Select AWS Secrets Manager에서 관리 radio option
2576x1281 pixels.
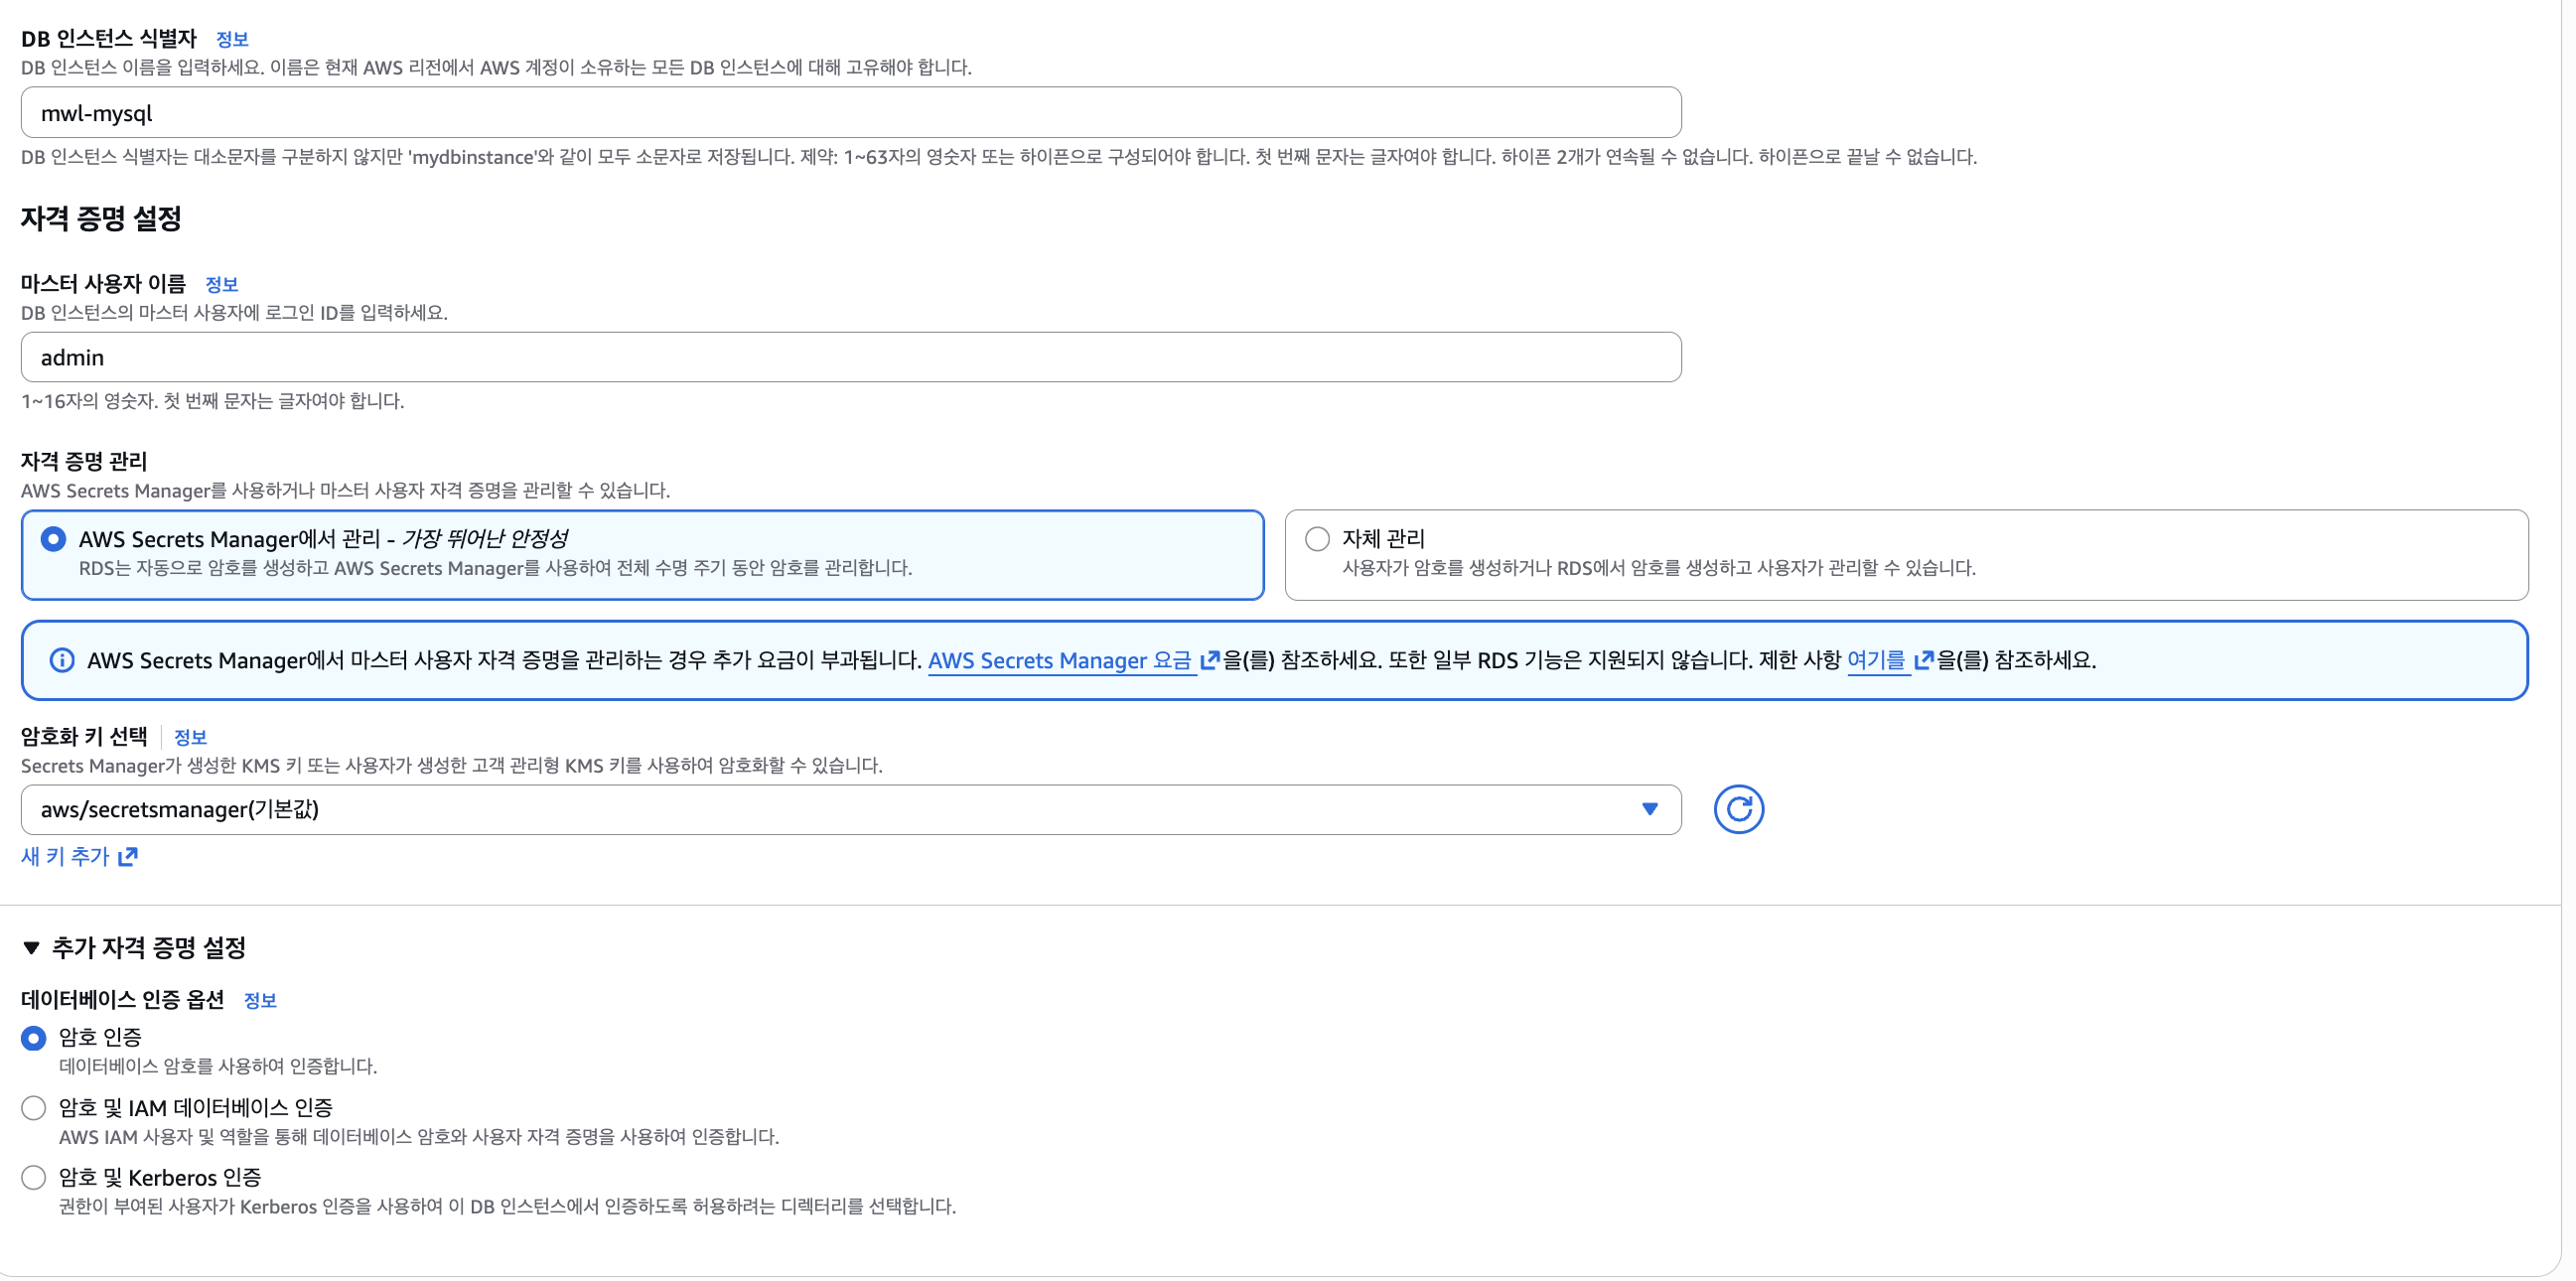(x=54, y=539)
